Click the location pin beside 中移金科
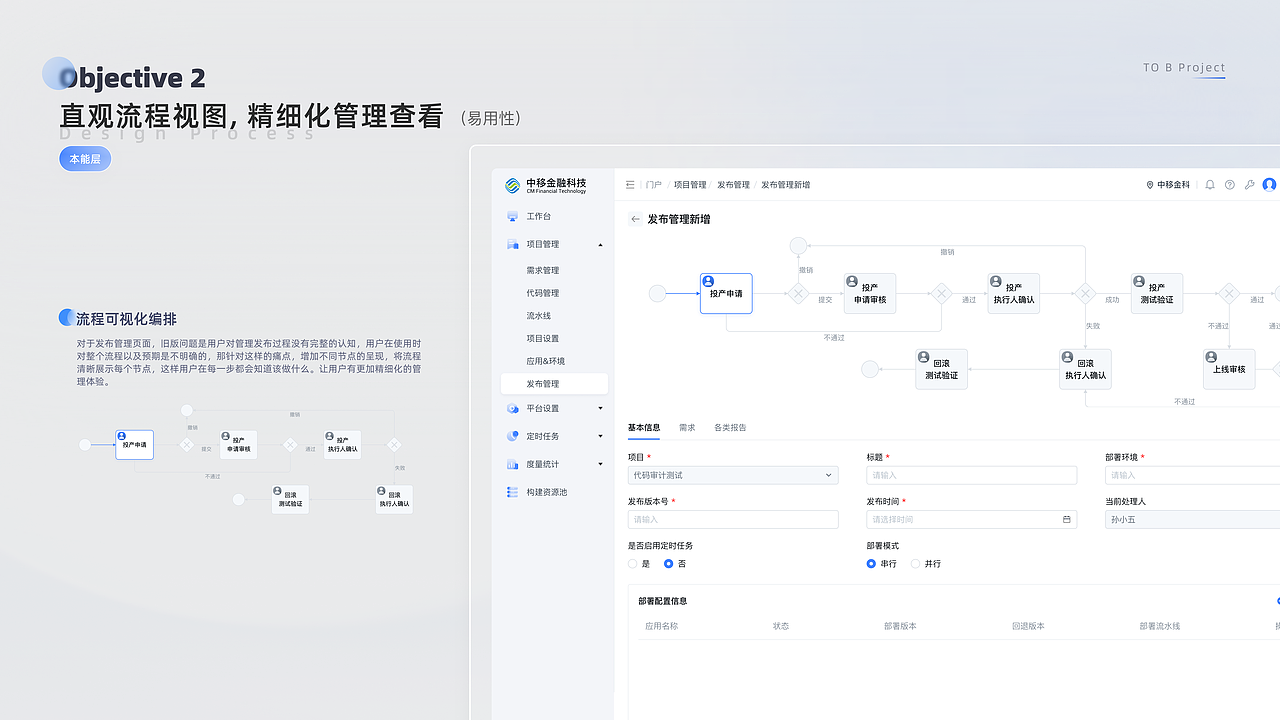This screenshot has width=1280, height=720. tap(1150, 185)
